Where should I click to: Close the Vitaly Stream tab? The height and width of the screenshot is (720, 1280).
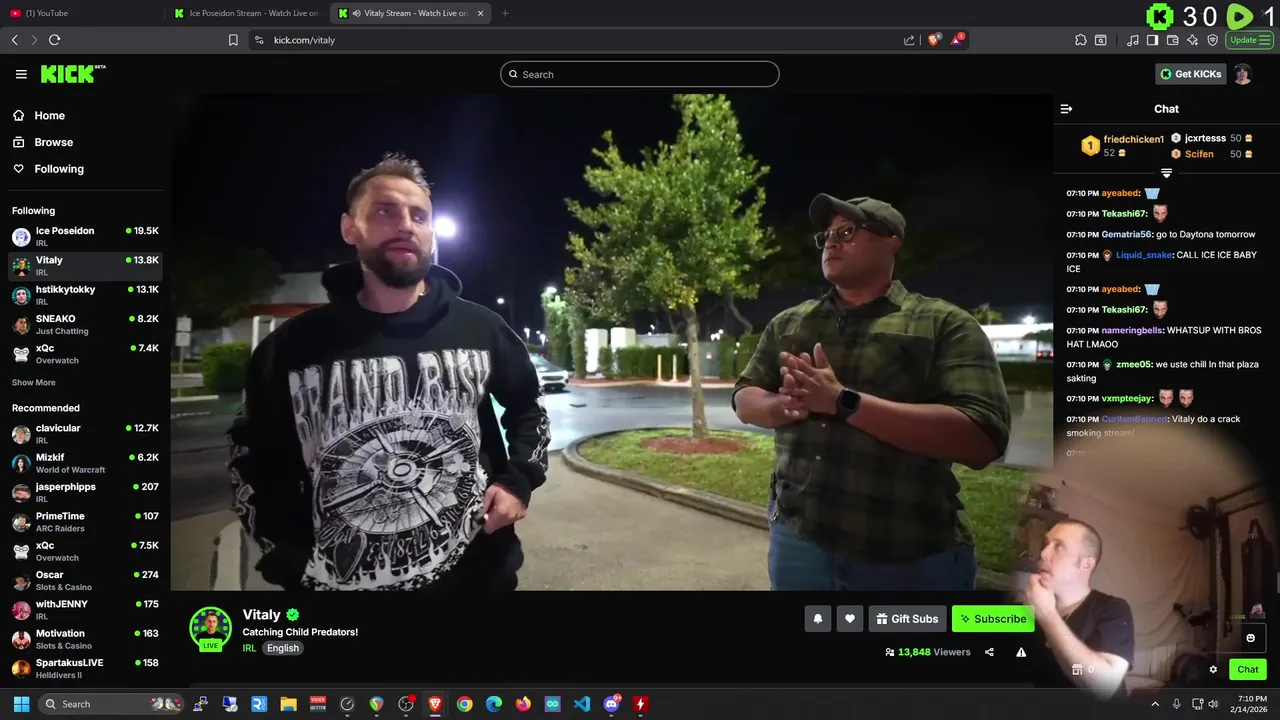[x=481, y=13]
